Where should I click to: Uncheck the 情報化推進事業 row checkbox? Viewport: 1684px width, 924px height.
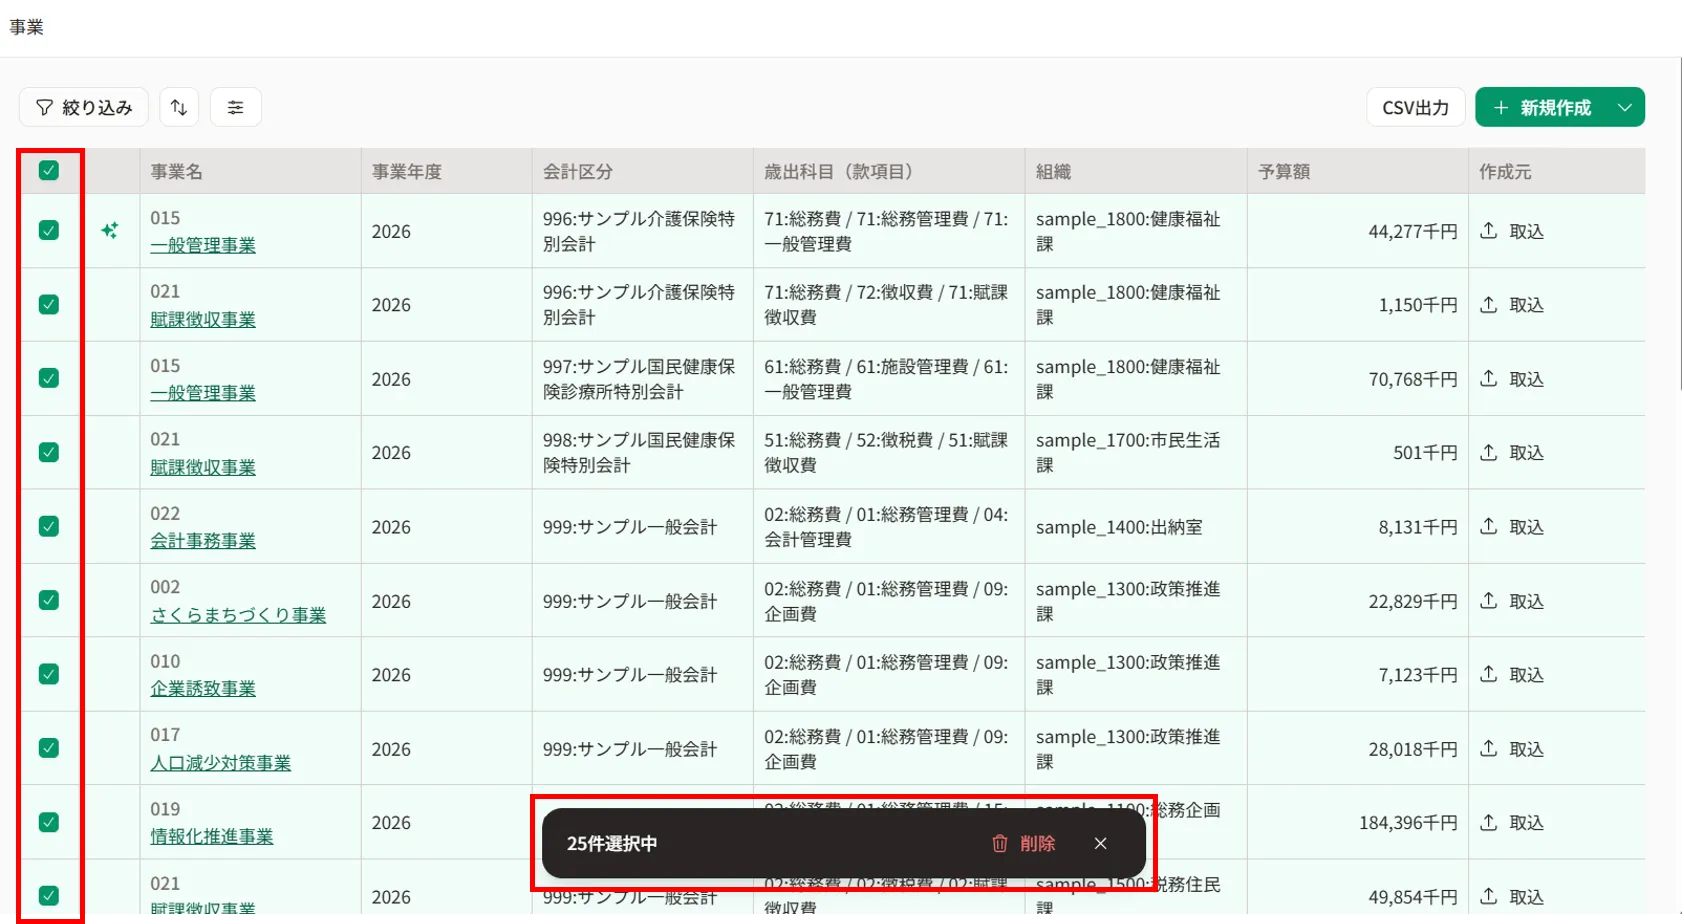pos(48,823)
